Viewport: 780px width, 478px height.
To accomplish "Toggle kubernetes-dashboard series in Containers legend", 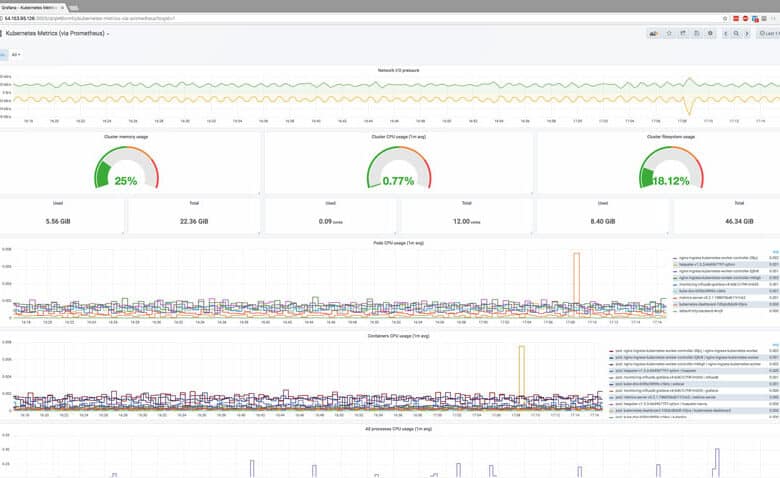I will coord(673,410).
